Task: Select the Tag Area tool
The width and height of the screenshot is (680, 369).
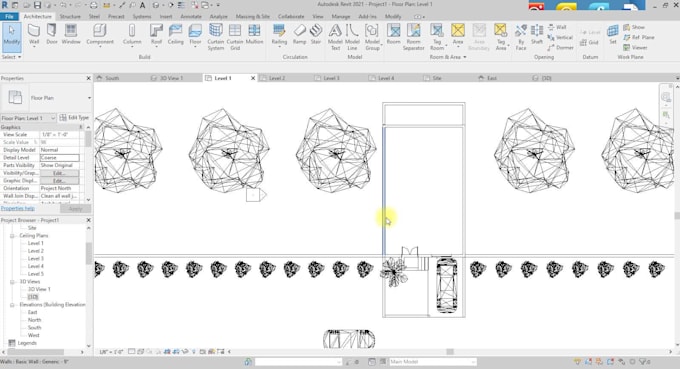Action: (x=500, y=37)
